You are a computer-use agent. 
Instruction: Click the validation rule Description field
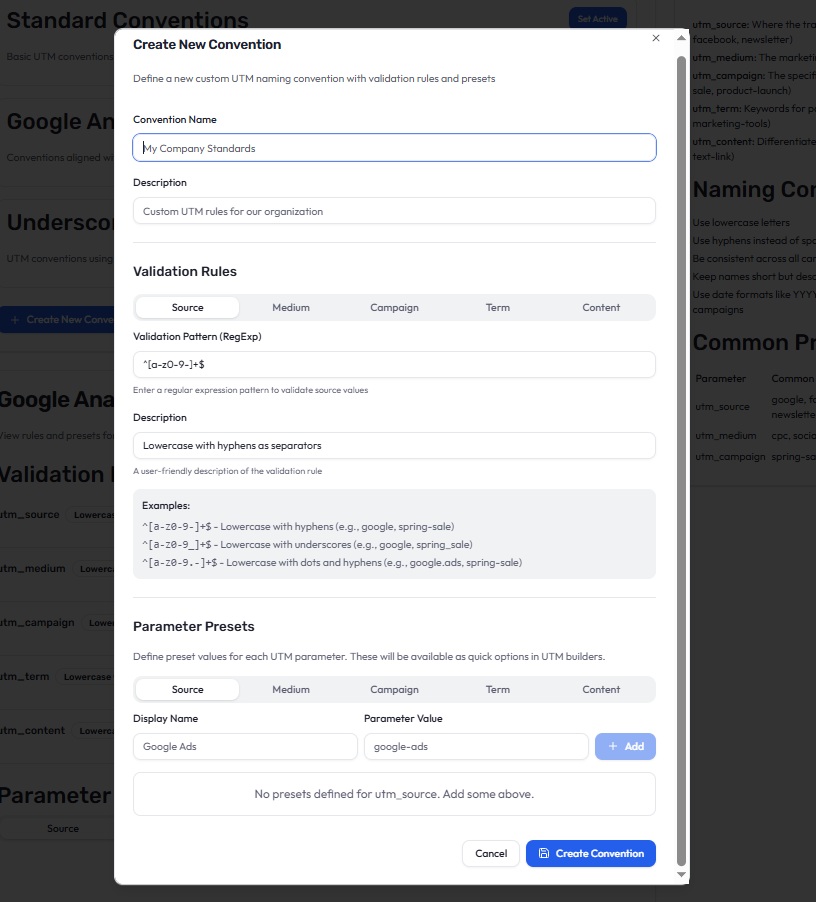[394, 445]
